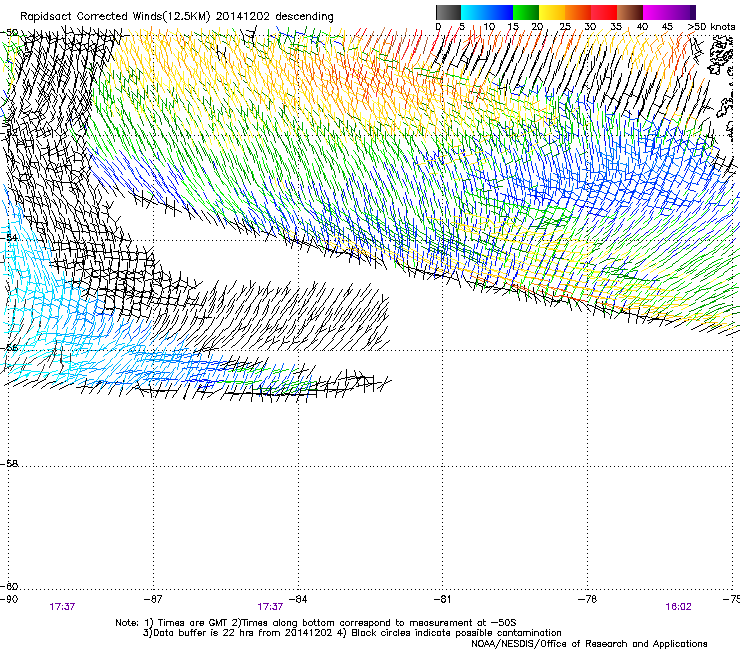Click the "NOAA/NESDIS/Office of Research and Applications" credit

pos(589,644)
